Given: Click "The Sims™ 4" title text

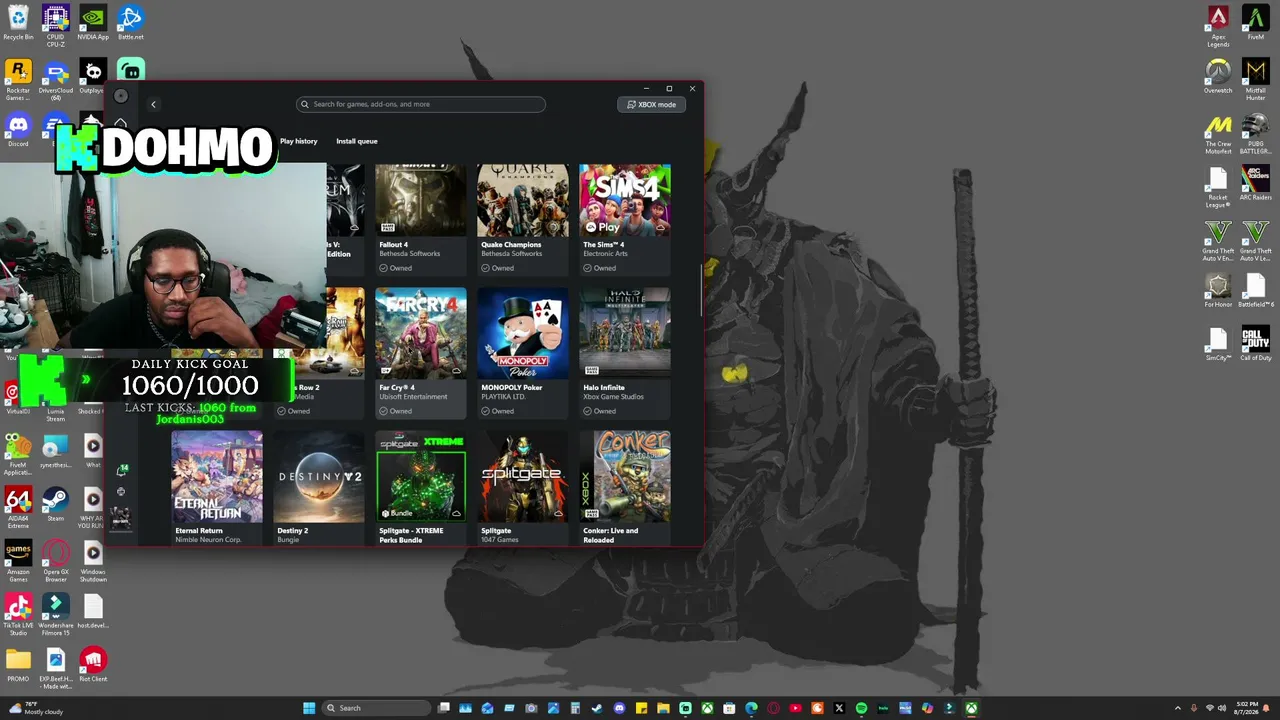Looking at the screenshot, I should click(603, 245).
